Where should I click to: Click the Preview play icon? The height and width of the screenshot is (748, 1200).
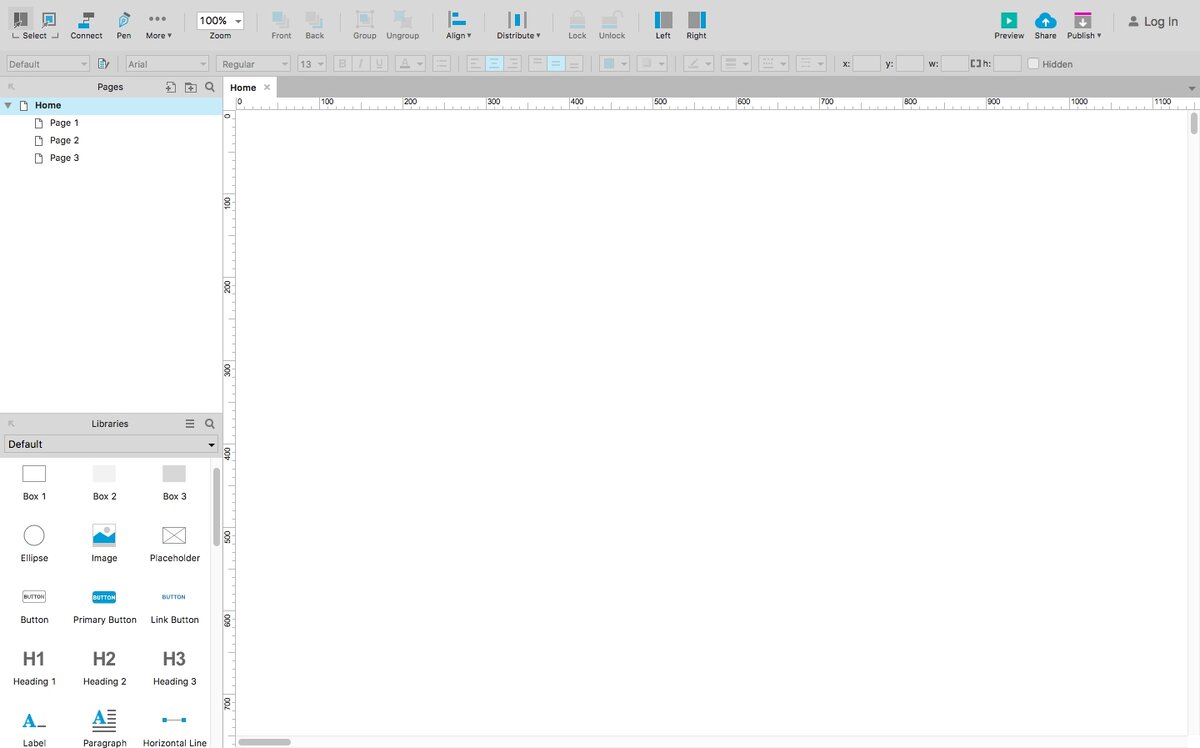tap(1009, 20)
